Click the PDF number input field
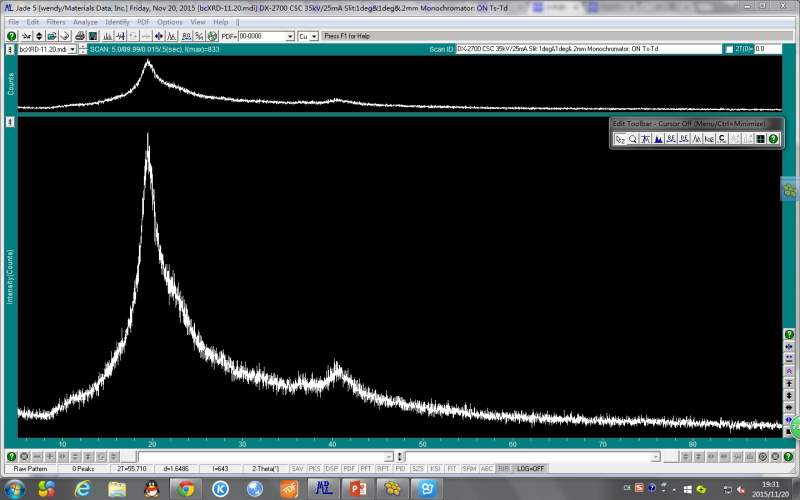 point(262,36)
